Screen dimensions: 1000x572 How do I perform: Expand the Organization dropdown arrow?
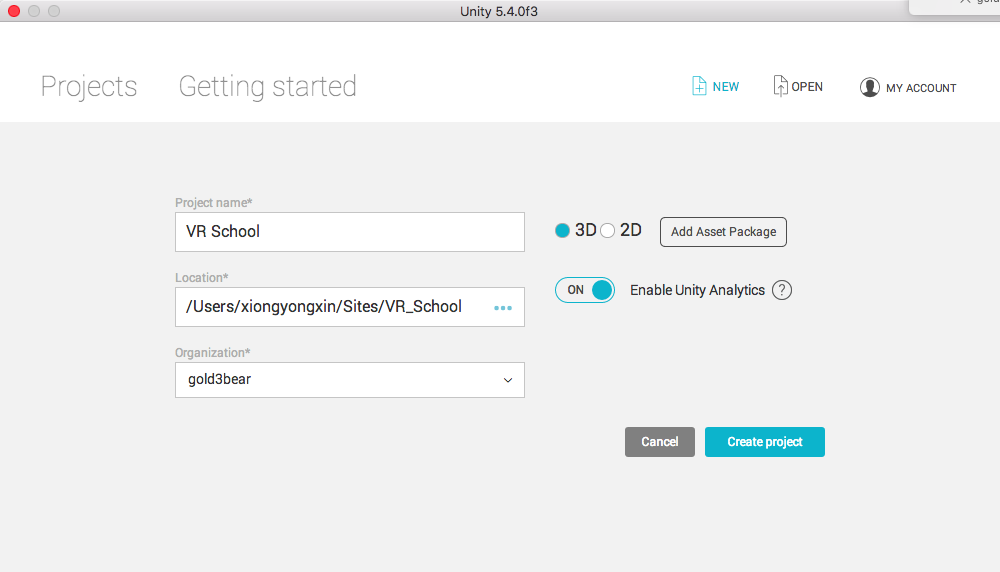[x=508, y=380]
